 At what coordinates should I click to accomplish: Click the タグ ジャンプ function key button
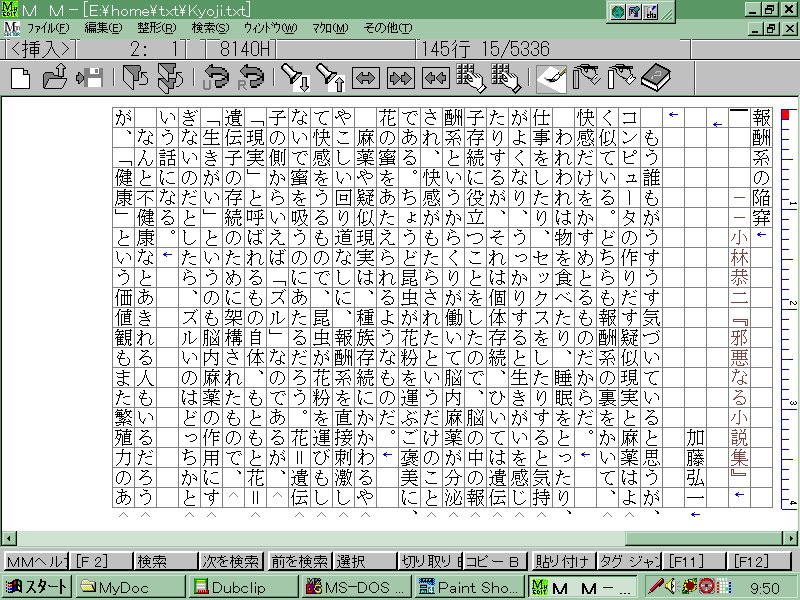click(x=629, y=561)
